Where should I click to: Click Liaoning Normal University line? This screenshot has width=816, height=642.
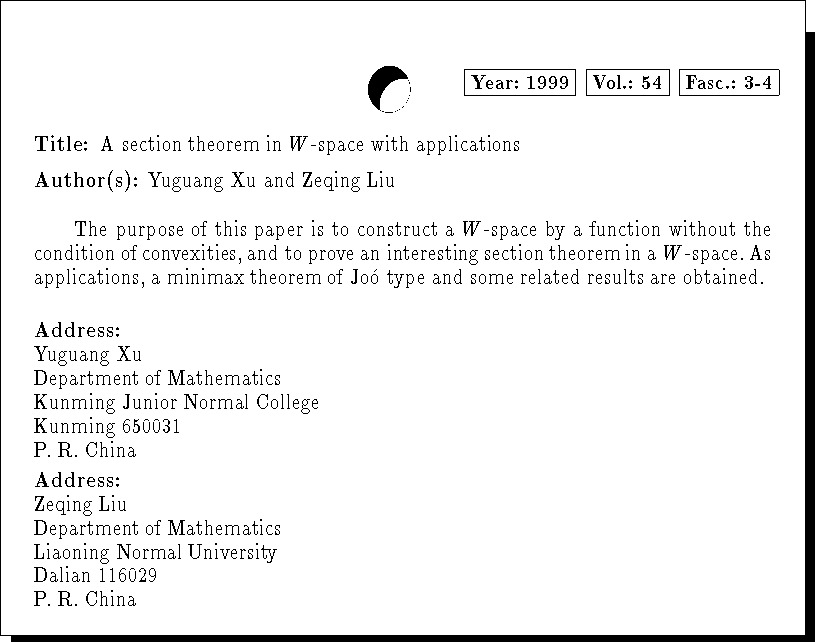tap(155, 552)
